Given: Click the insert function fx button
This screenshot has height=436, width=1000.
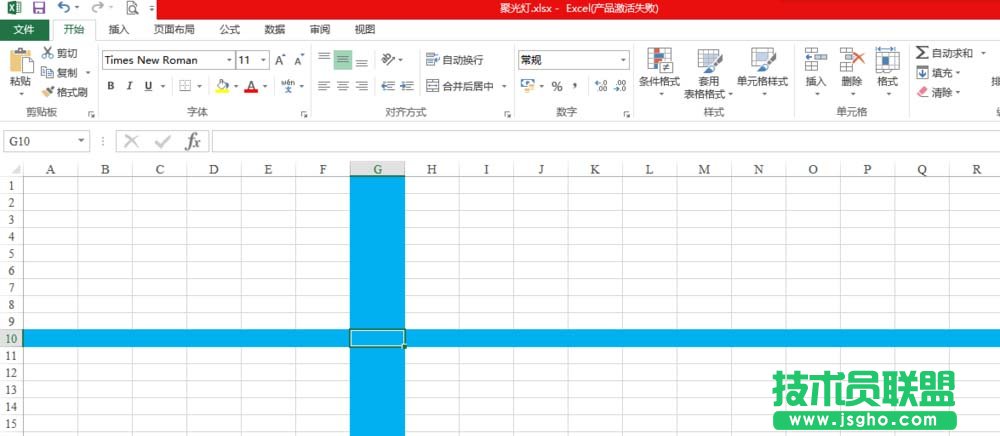Looking at the screenshot, I should [193, 141].
